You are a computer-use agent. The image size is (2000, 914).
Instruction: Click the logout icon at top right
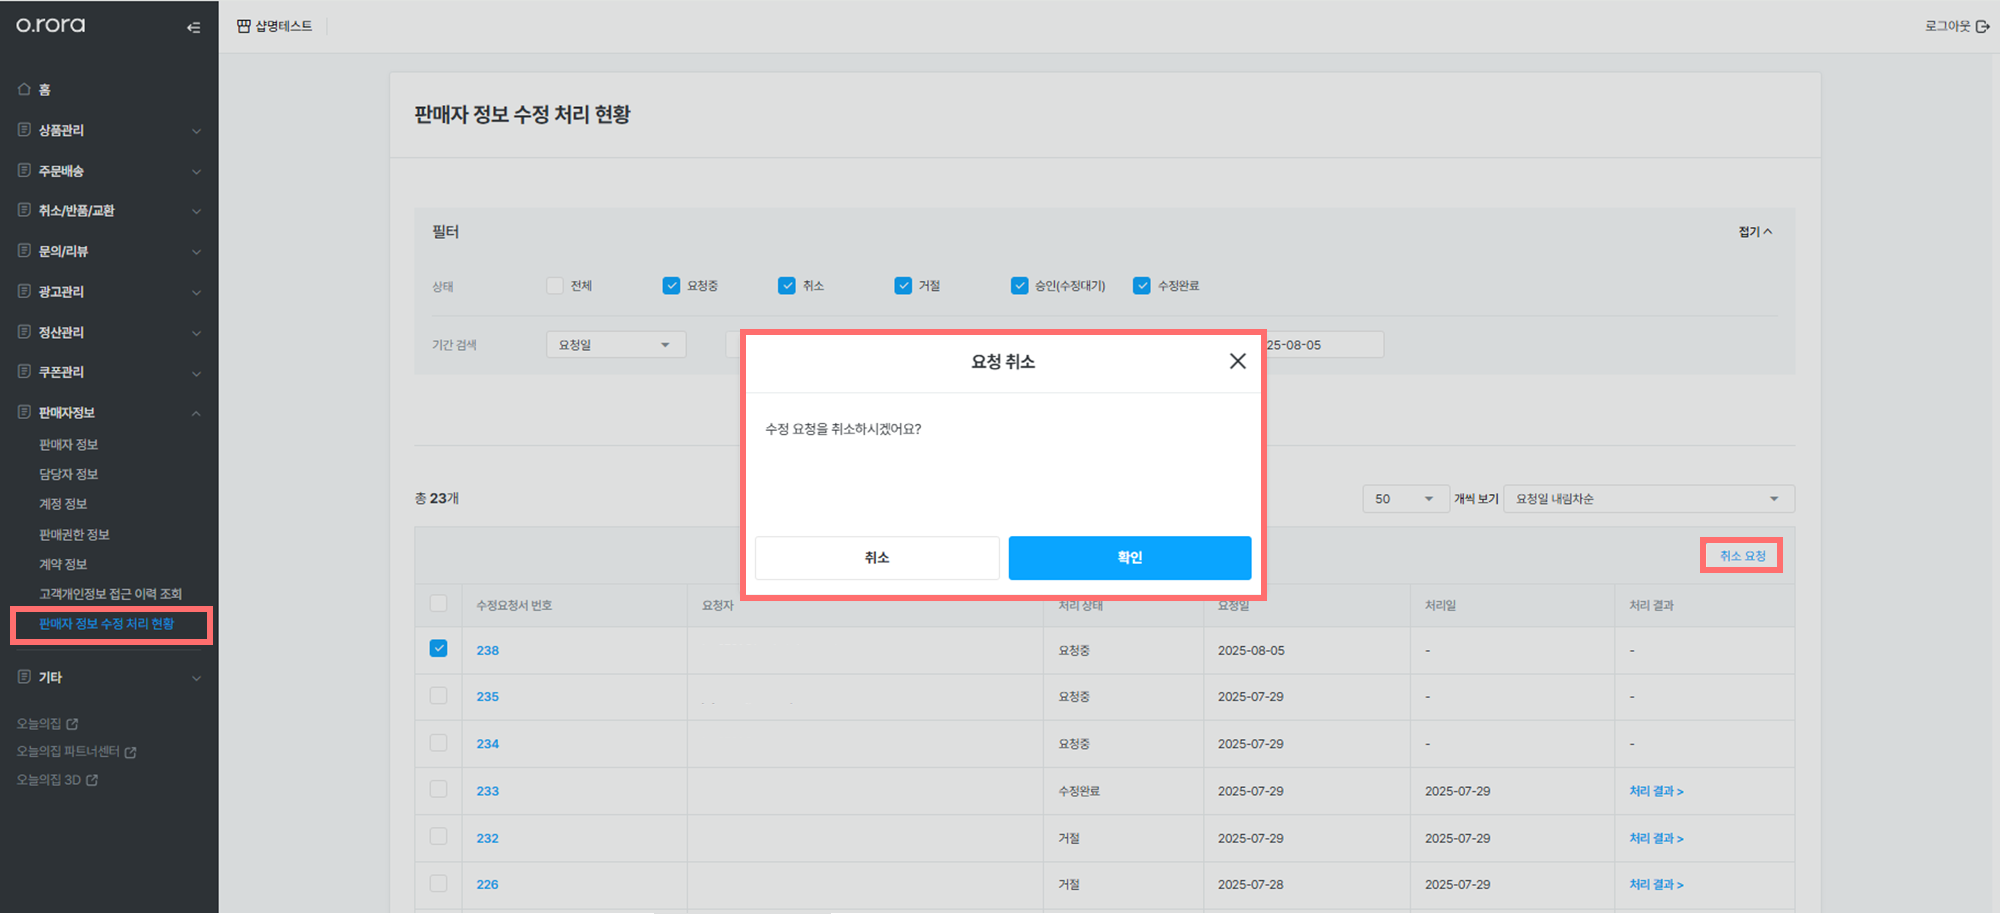pyautogui.click(x=1982, y=26)
